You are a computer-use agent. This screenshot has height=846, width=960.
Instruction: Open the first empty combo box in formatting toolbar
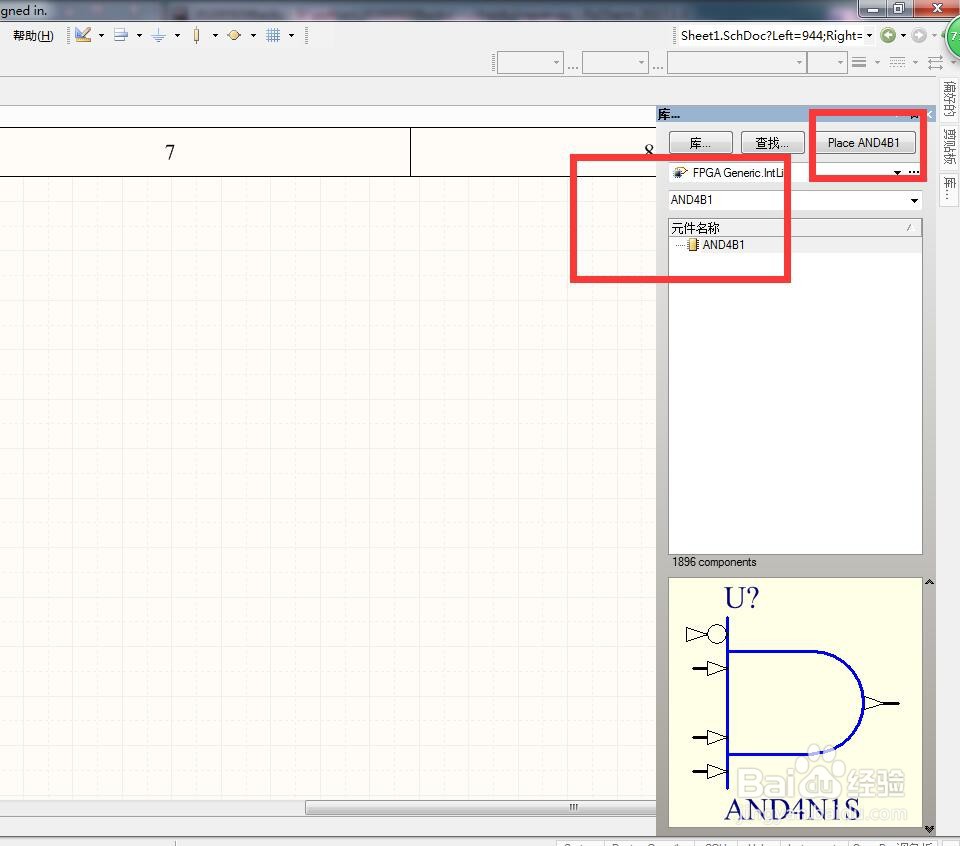coord(530,62)
